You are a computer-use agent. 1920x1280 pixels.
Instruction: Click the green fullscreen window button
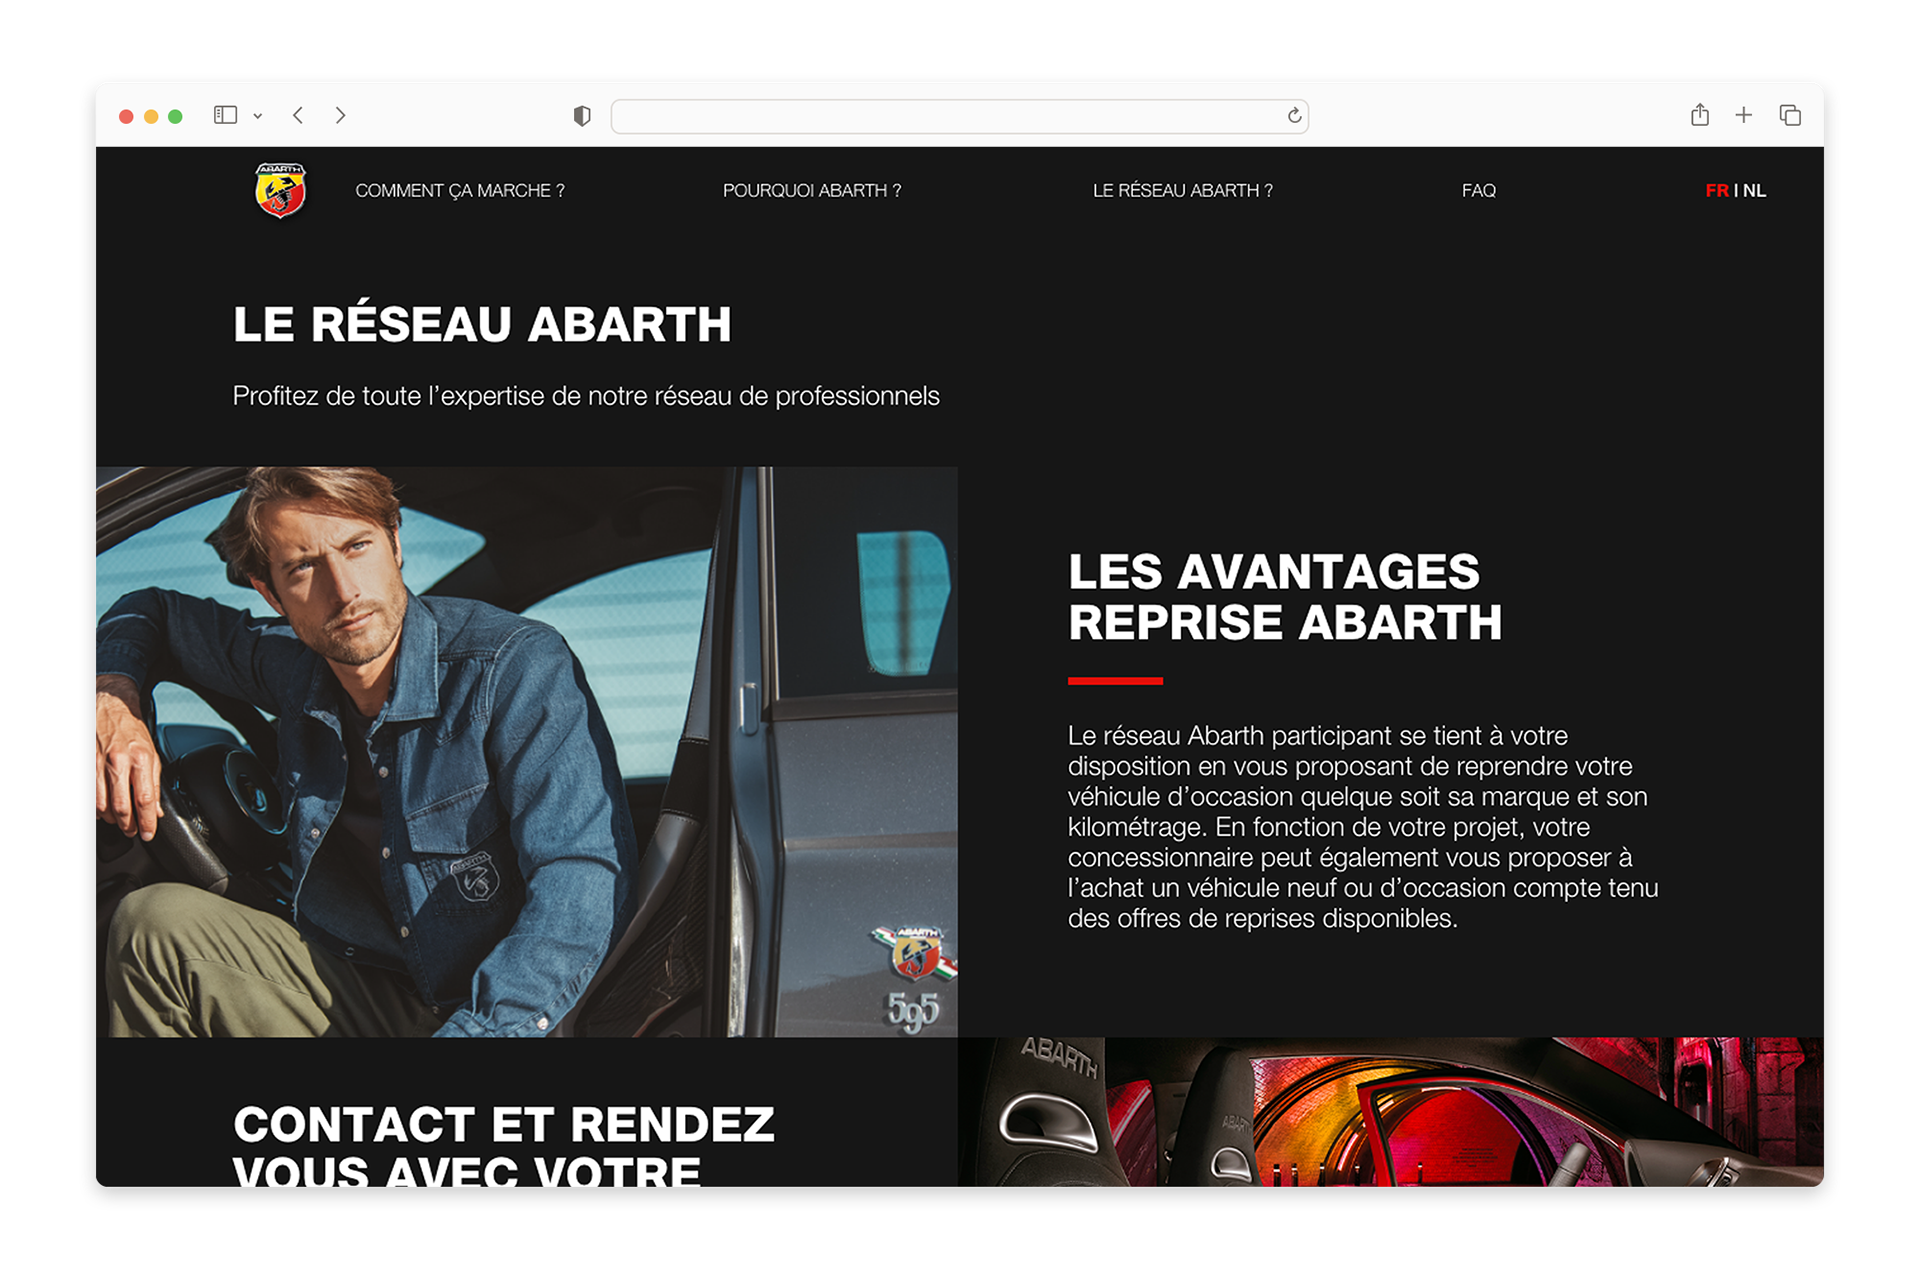click(x=175, y=116)
